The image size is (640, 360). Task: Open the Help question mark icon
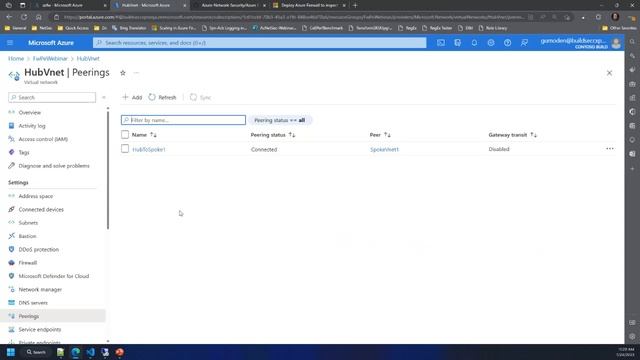pyautogui.click(x=507, y=43)
